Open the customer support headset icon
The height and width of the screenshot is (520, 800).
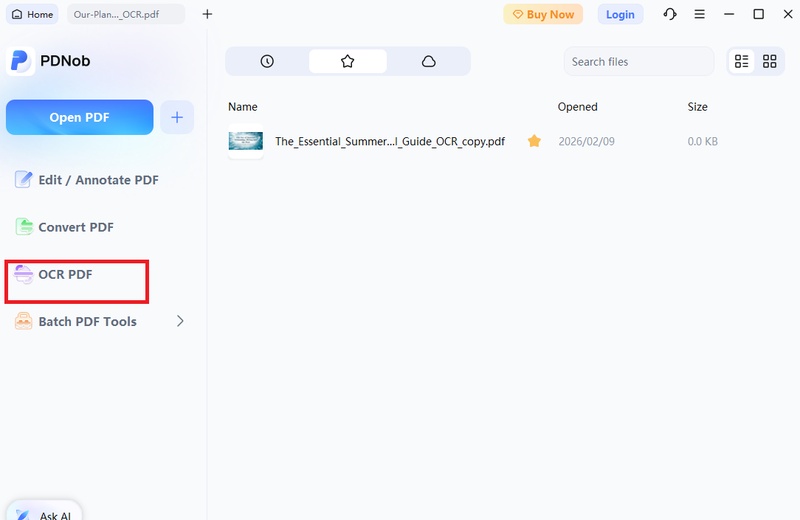[670, 14]
